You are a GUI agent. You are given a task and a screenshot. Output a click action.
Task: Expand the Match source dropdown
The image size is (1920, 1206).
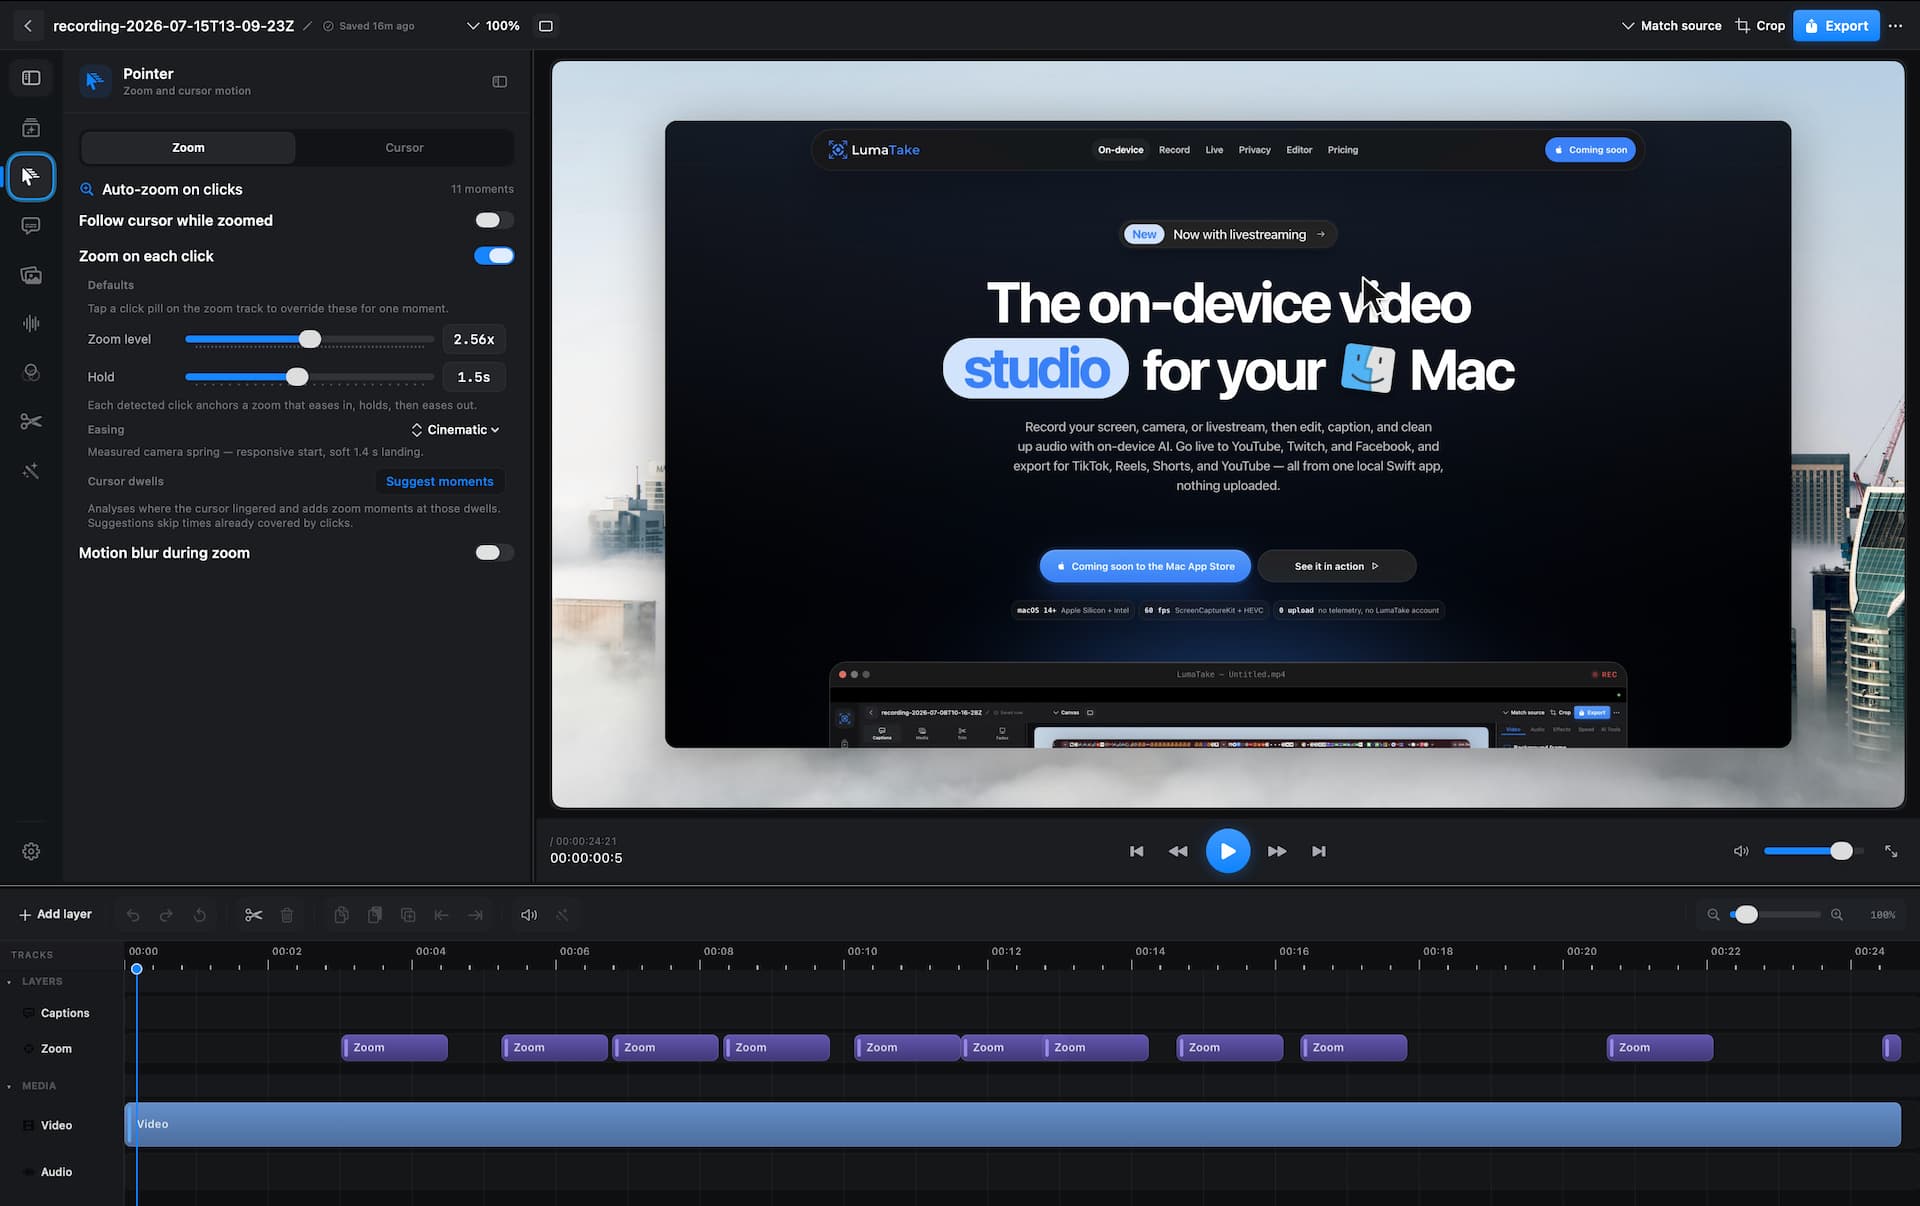[1671, 26]
